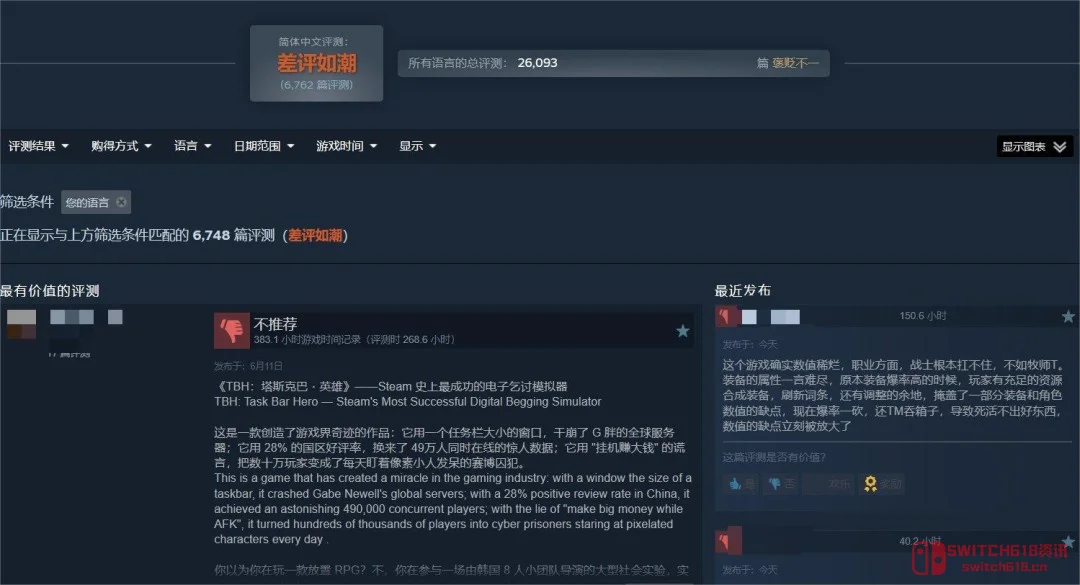Click the 发布于: 6月11日 date text
The width and height of the screenshot is (1080, 585).
pyautogui.click(x=248, y=366)
